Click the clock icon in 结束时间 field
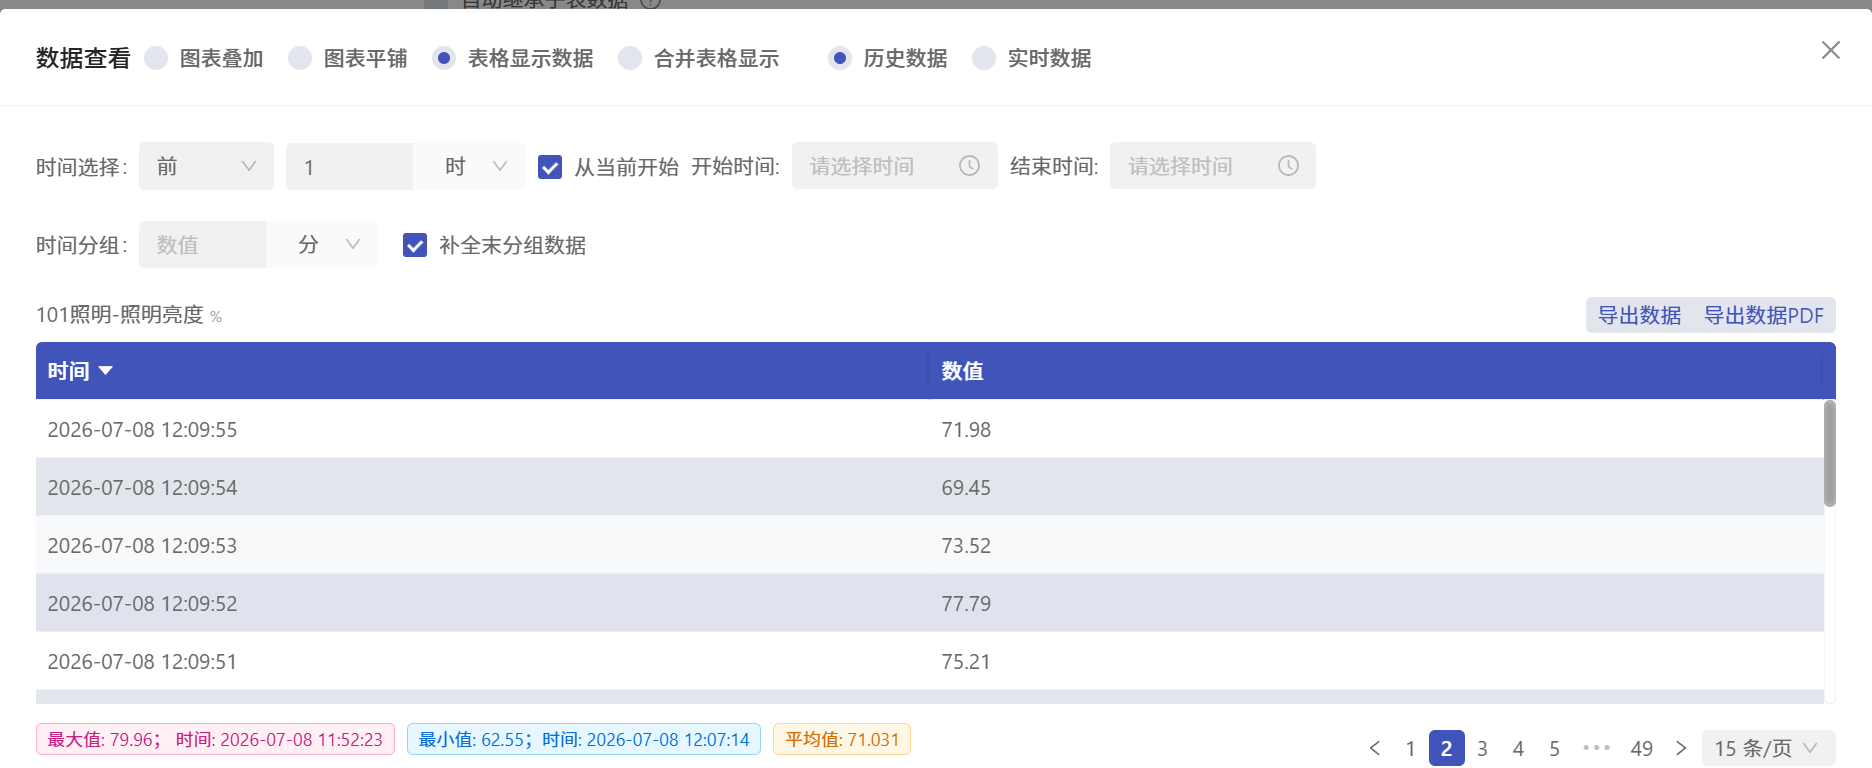 pos(1288,166)
